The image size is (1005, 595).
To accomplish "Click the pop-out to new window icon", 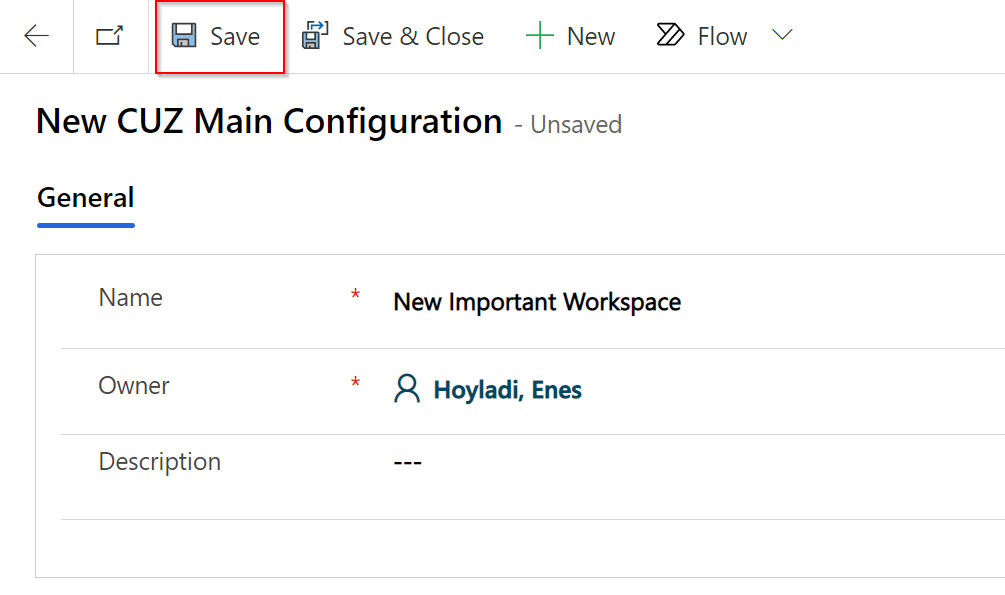I will 107,35.
